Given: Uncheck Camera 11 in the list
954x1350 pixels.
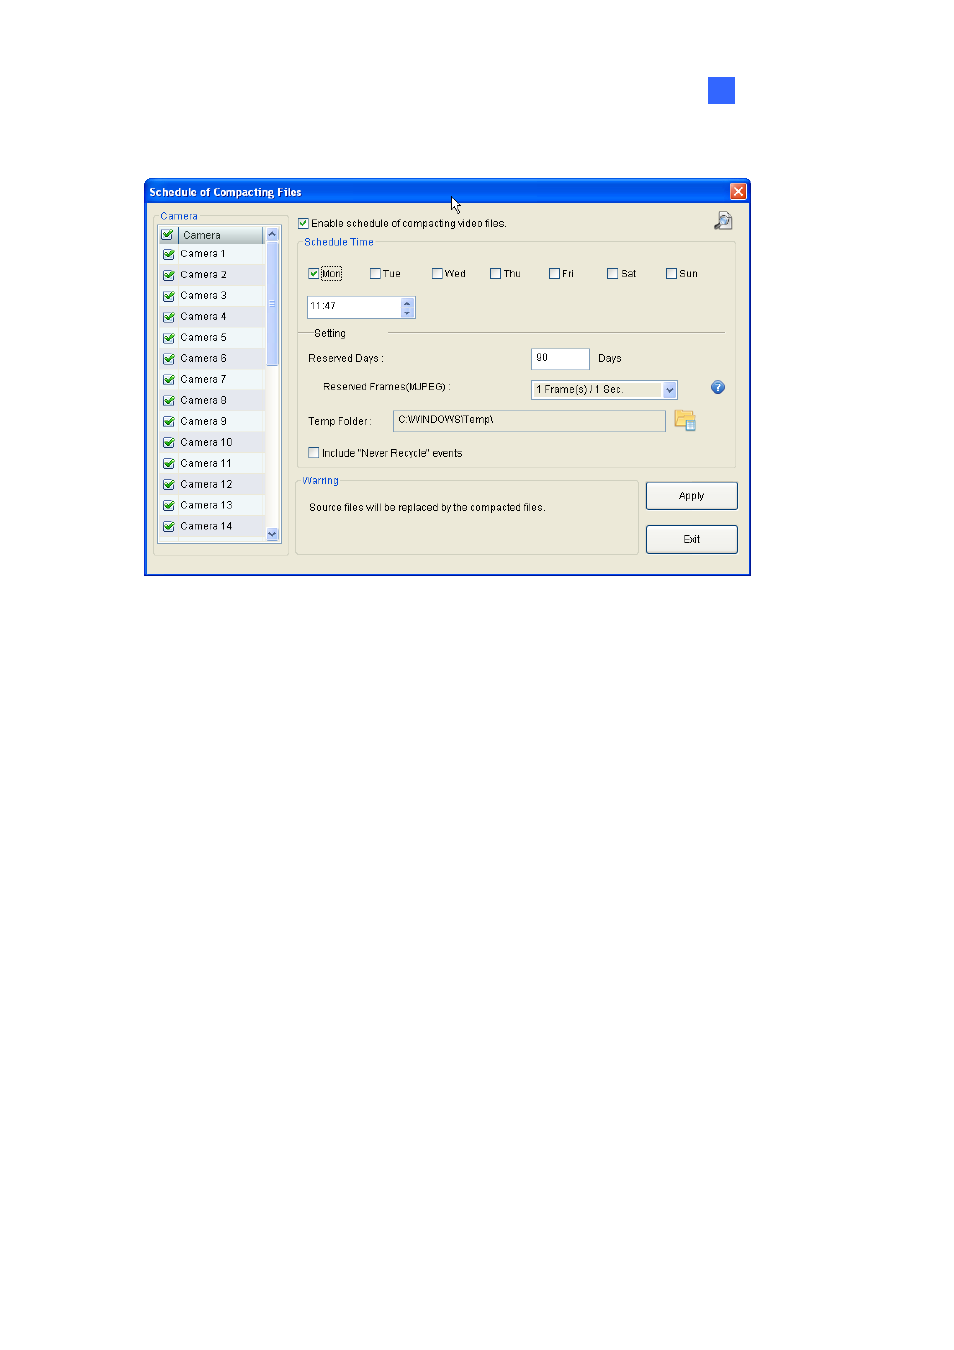Looking at the screenshot, I should pos(169,464).
